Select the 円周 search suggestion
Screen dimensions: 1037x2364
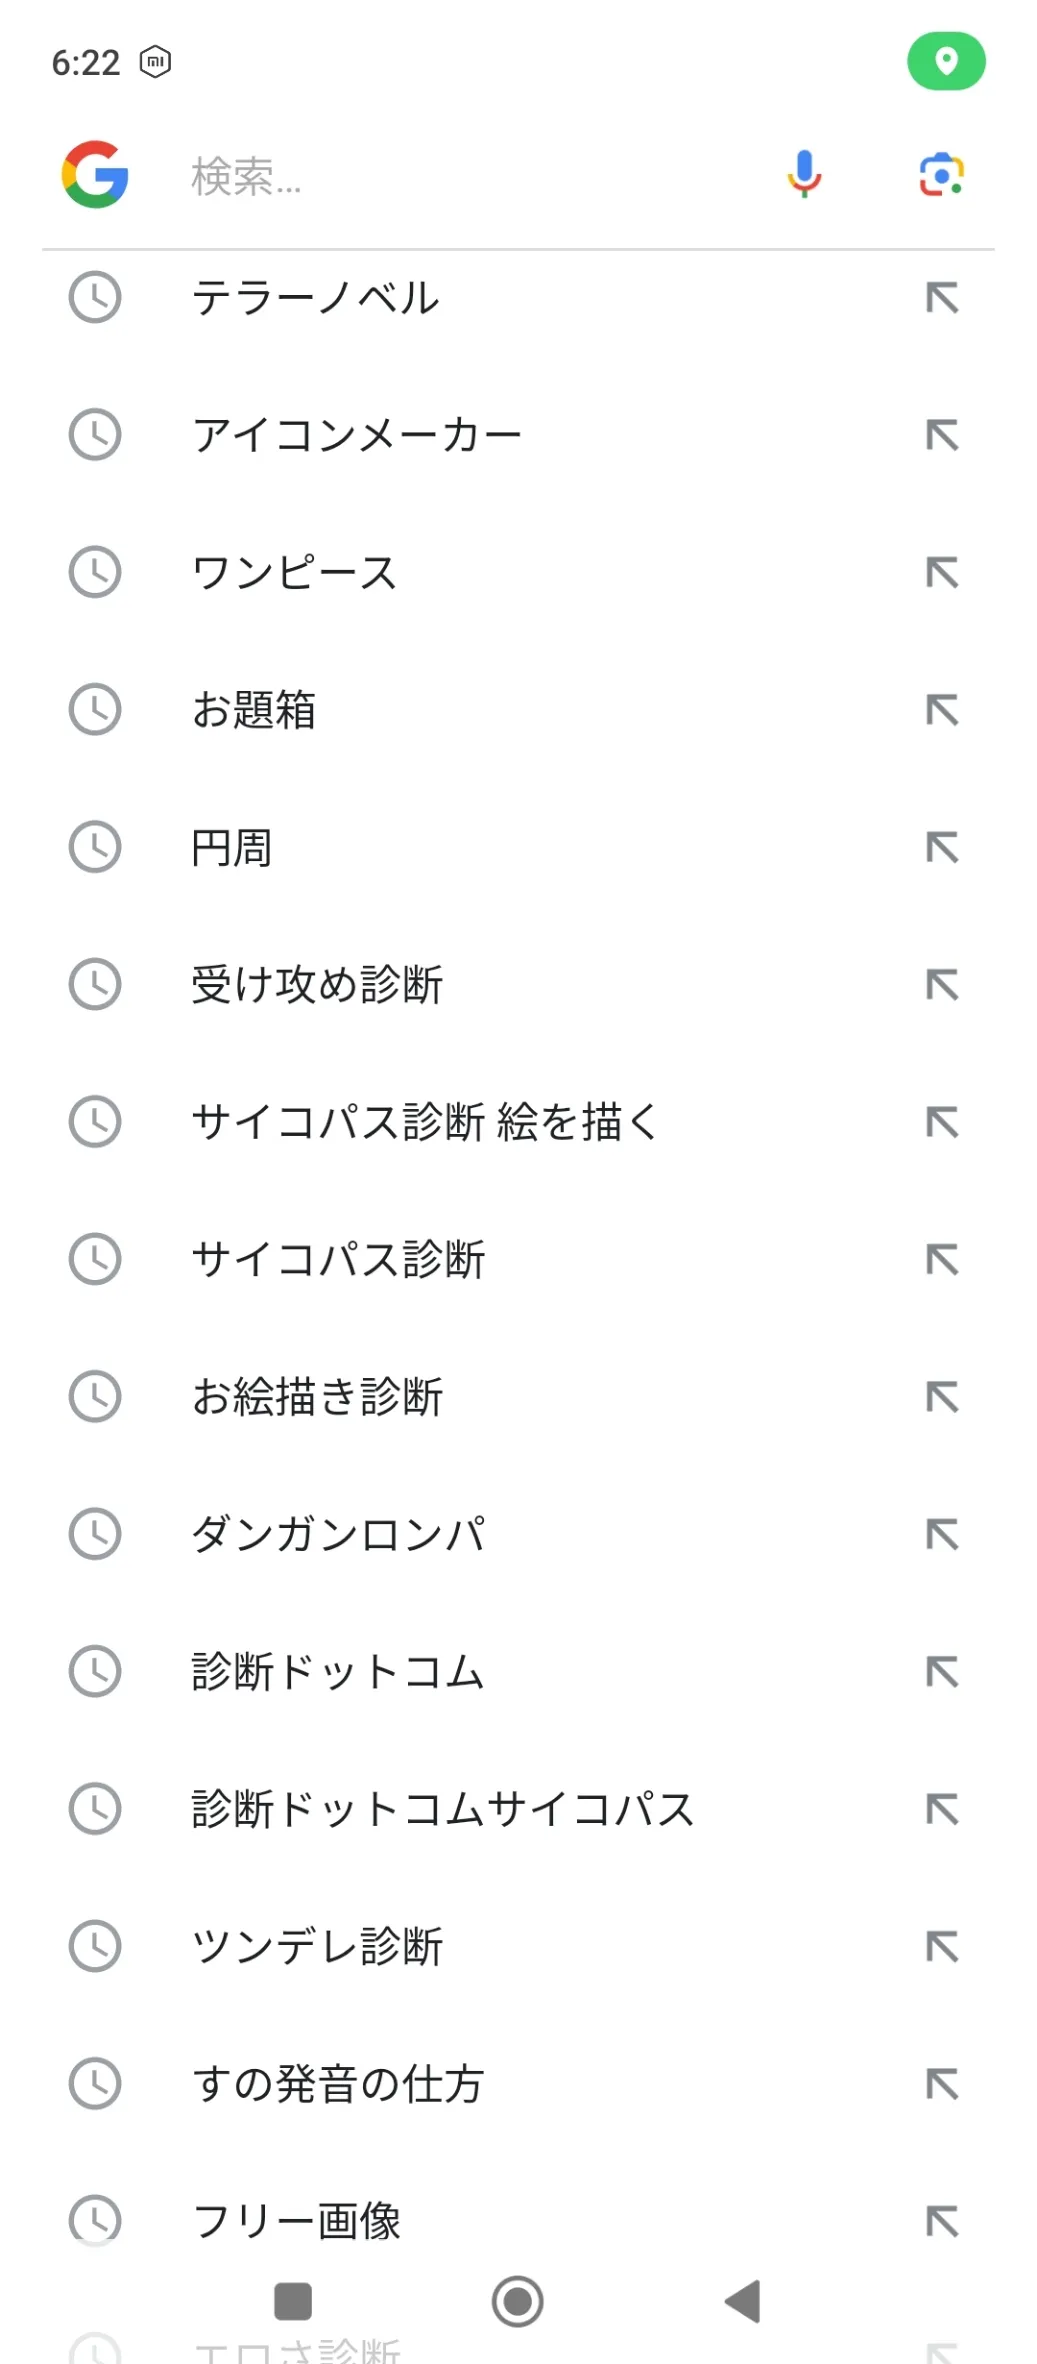tap(232, 848)
